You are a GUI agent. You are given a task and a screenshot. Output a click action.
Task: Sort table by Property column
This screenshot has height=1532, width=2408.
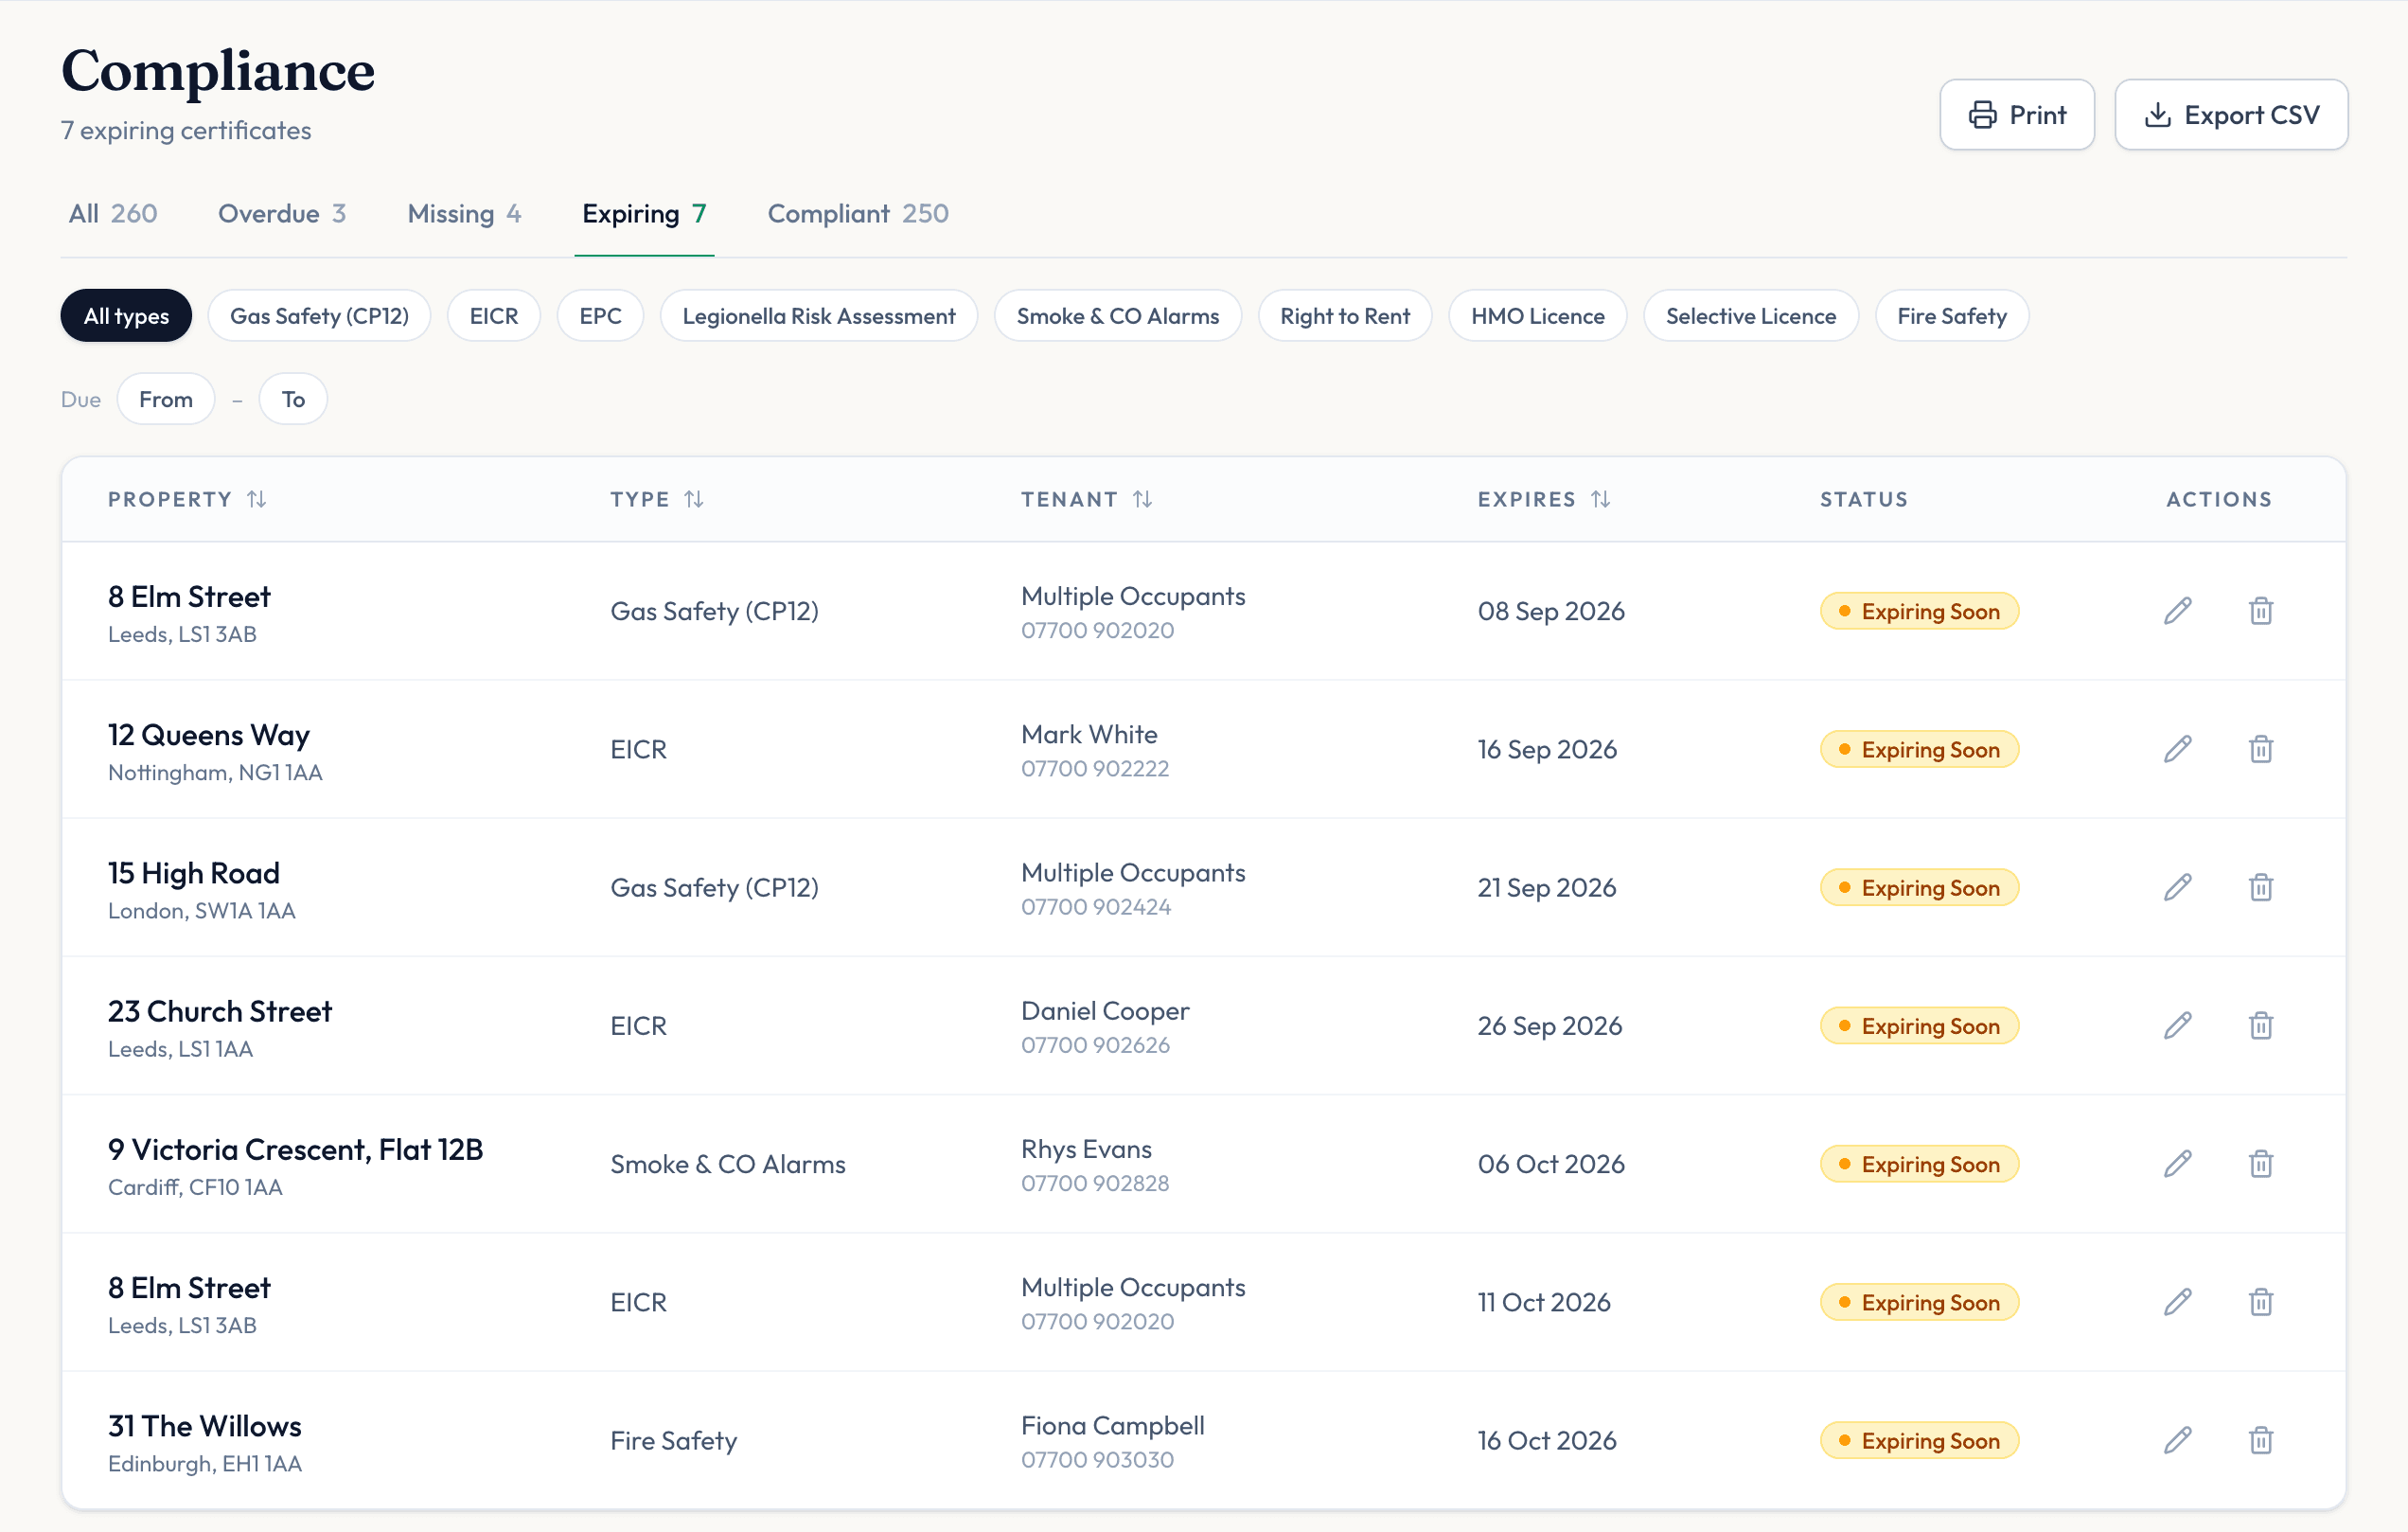point(187,499)
